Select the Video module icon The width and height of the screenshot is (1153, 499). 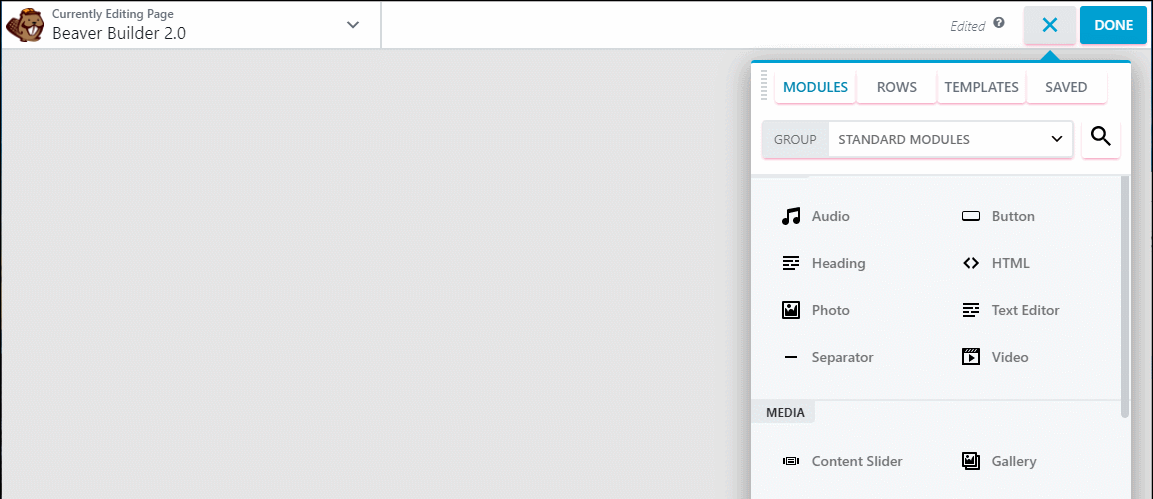970,357
